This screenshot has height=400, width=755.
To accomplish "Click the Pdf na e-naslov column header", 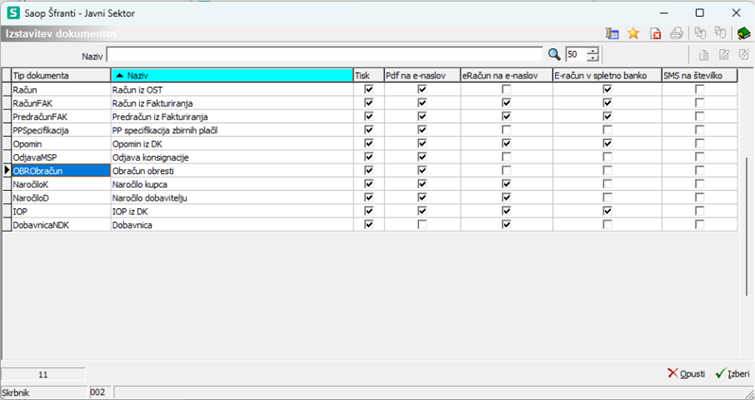I will [422, 76].
